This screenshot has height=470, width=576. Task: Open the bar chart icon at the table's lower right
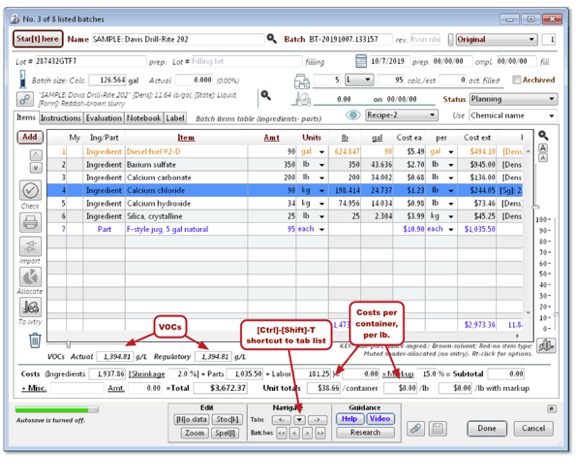coord(546,345)
